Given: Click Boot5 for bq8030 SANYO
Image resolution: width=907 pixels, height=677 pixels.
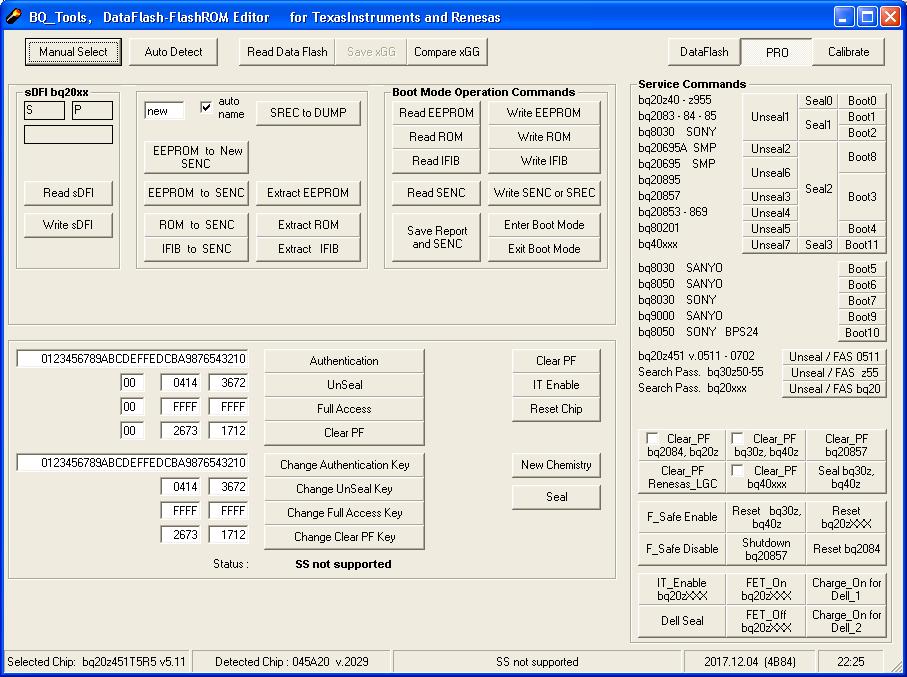Looking at the screenshot, I should (862, 268).
